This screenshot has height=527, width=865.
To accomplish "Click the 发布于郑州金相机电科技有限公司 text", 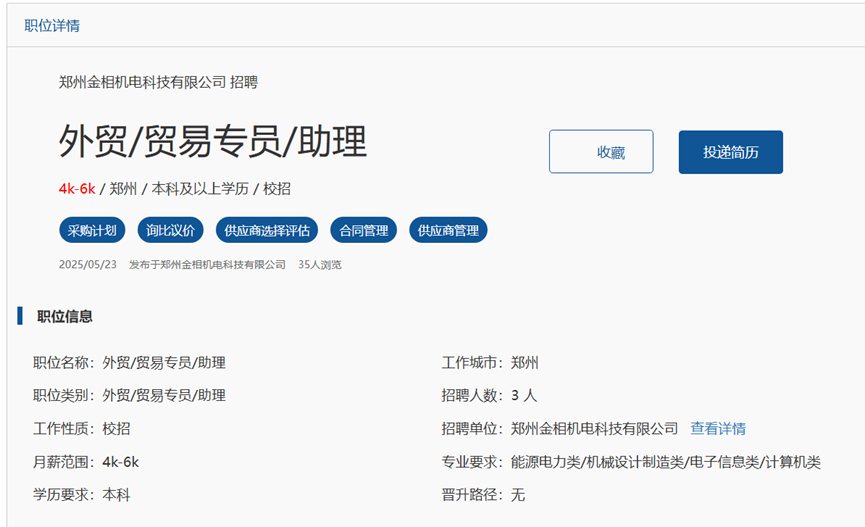I will 207,265.
